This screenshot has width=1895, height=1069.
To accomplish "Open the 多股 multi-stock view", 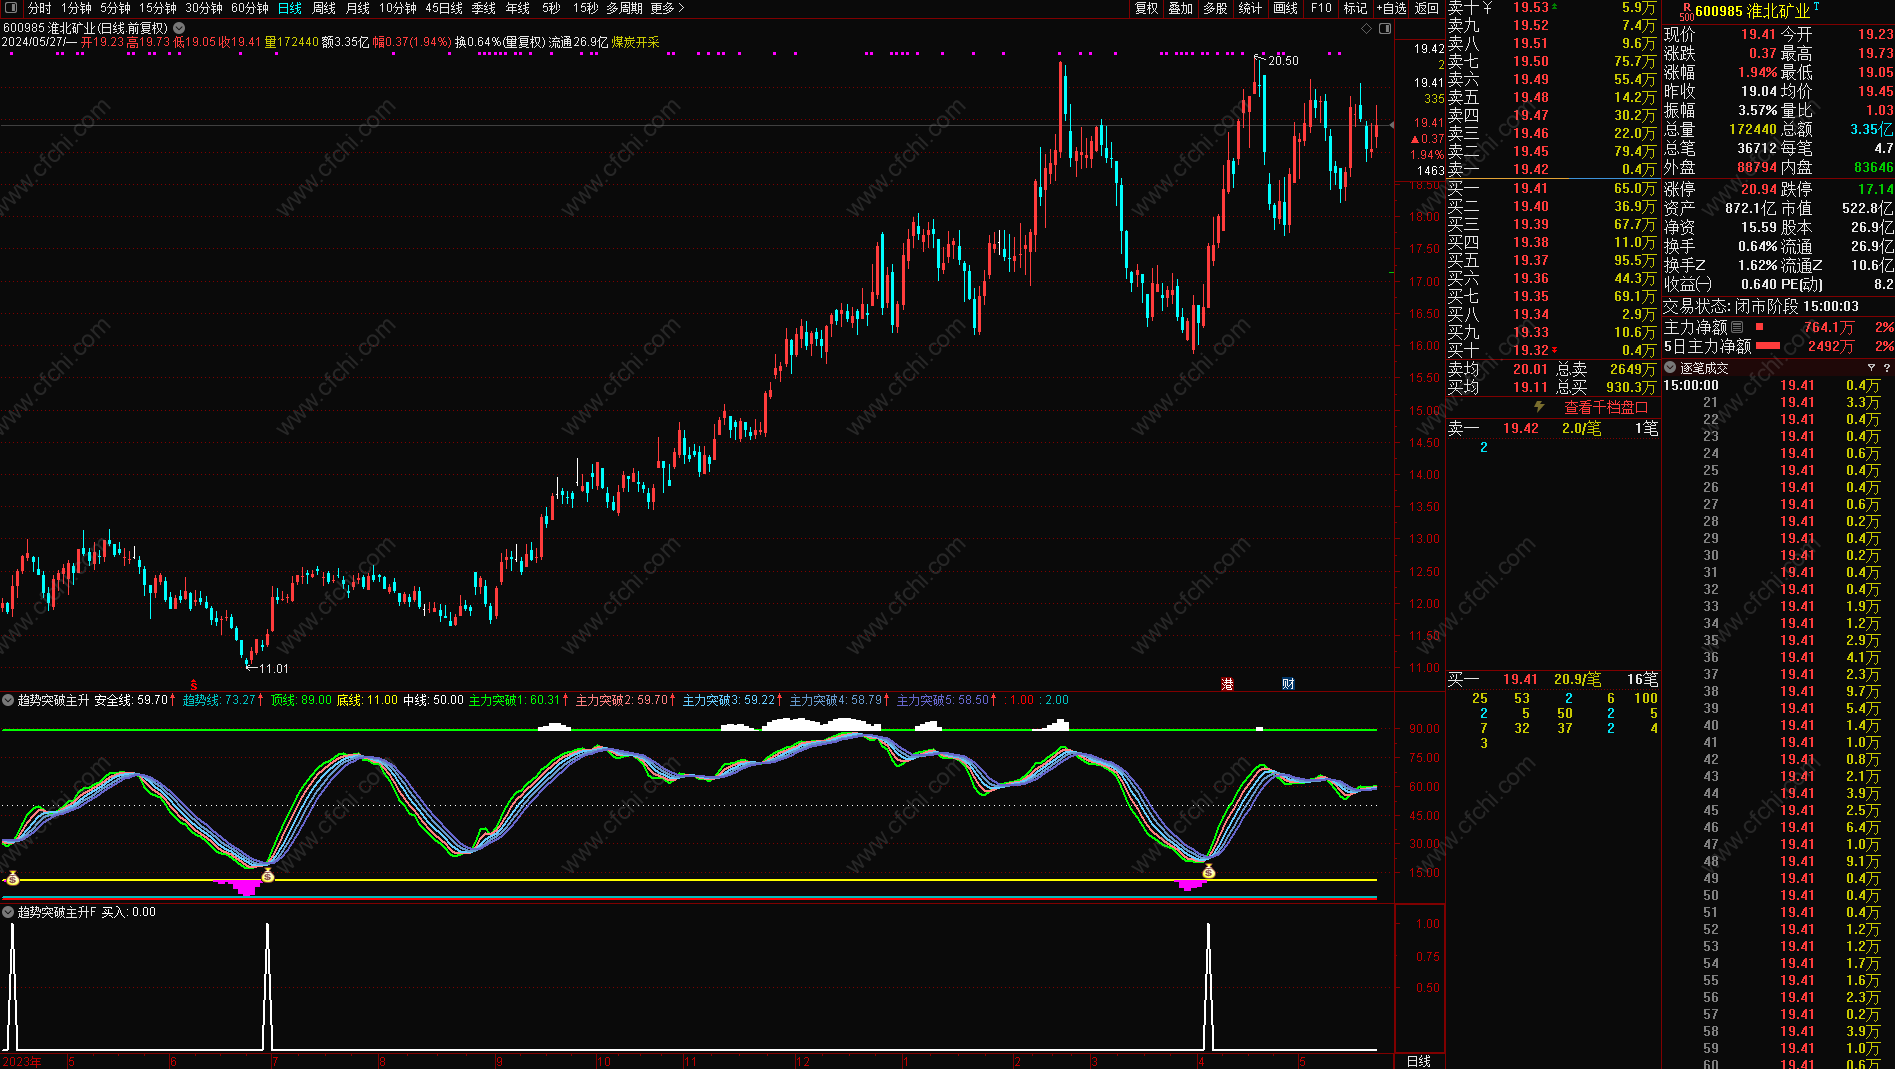I will pos(1215,8).
